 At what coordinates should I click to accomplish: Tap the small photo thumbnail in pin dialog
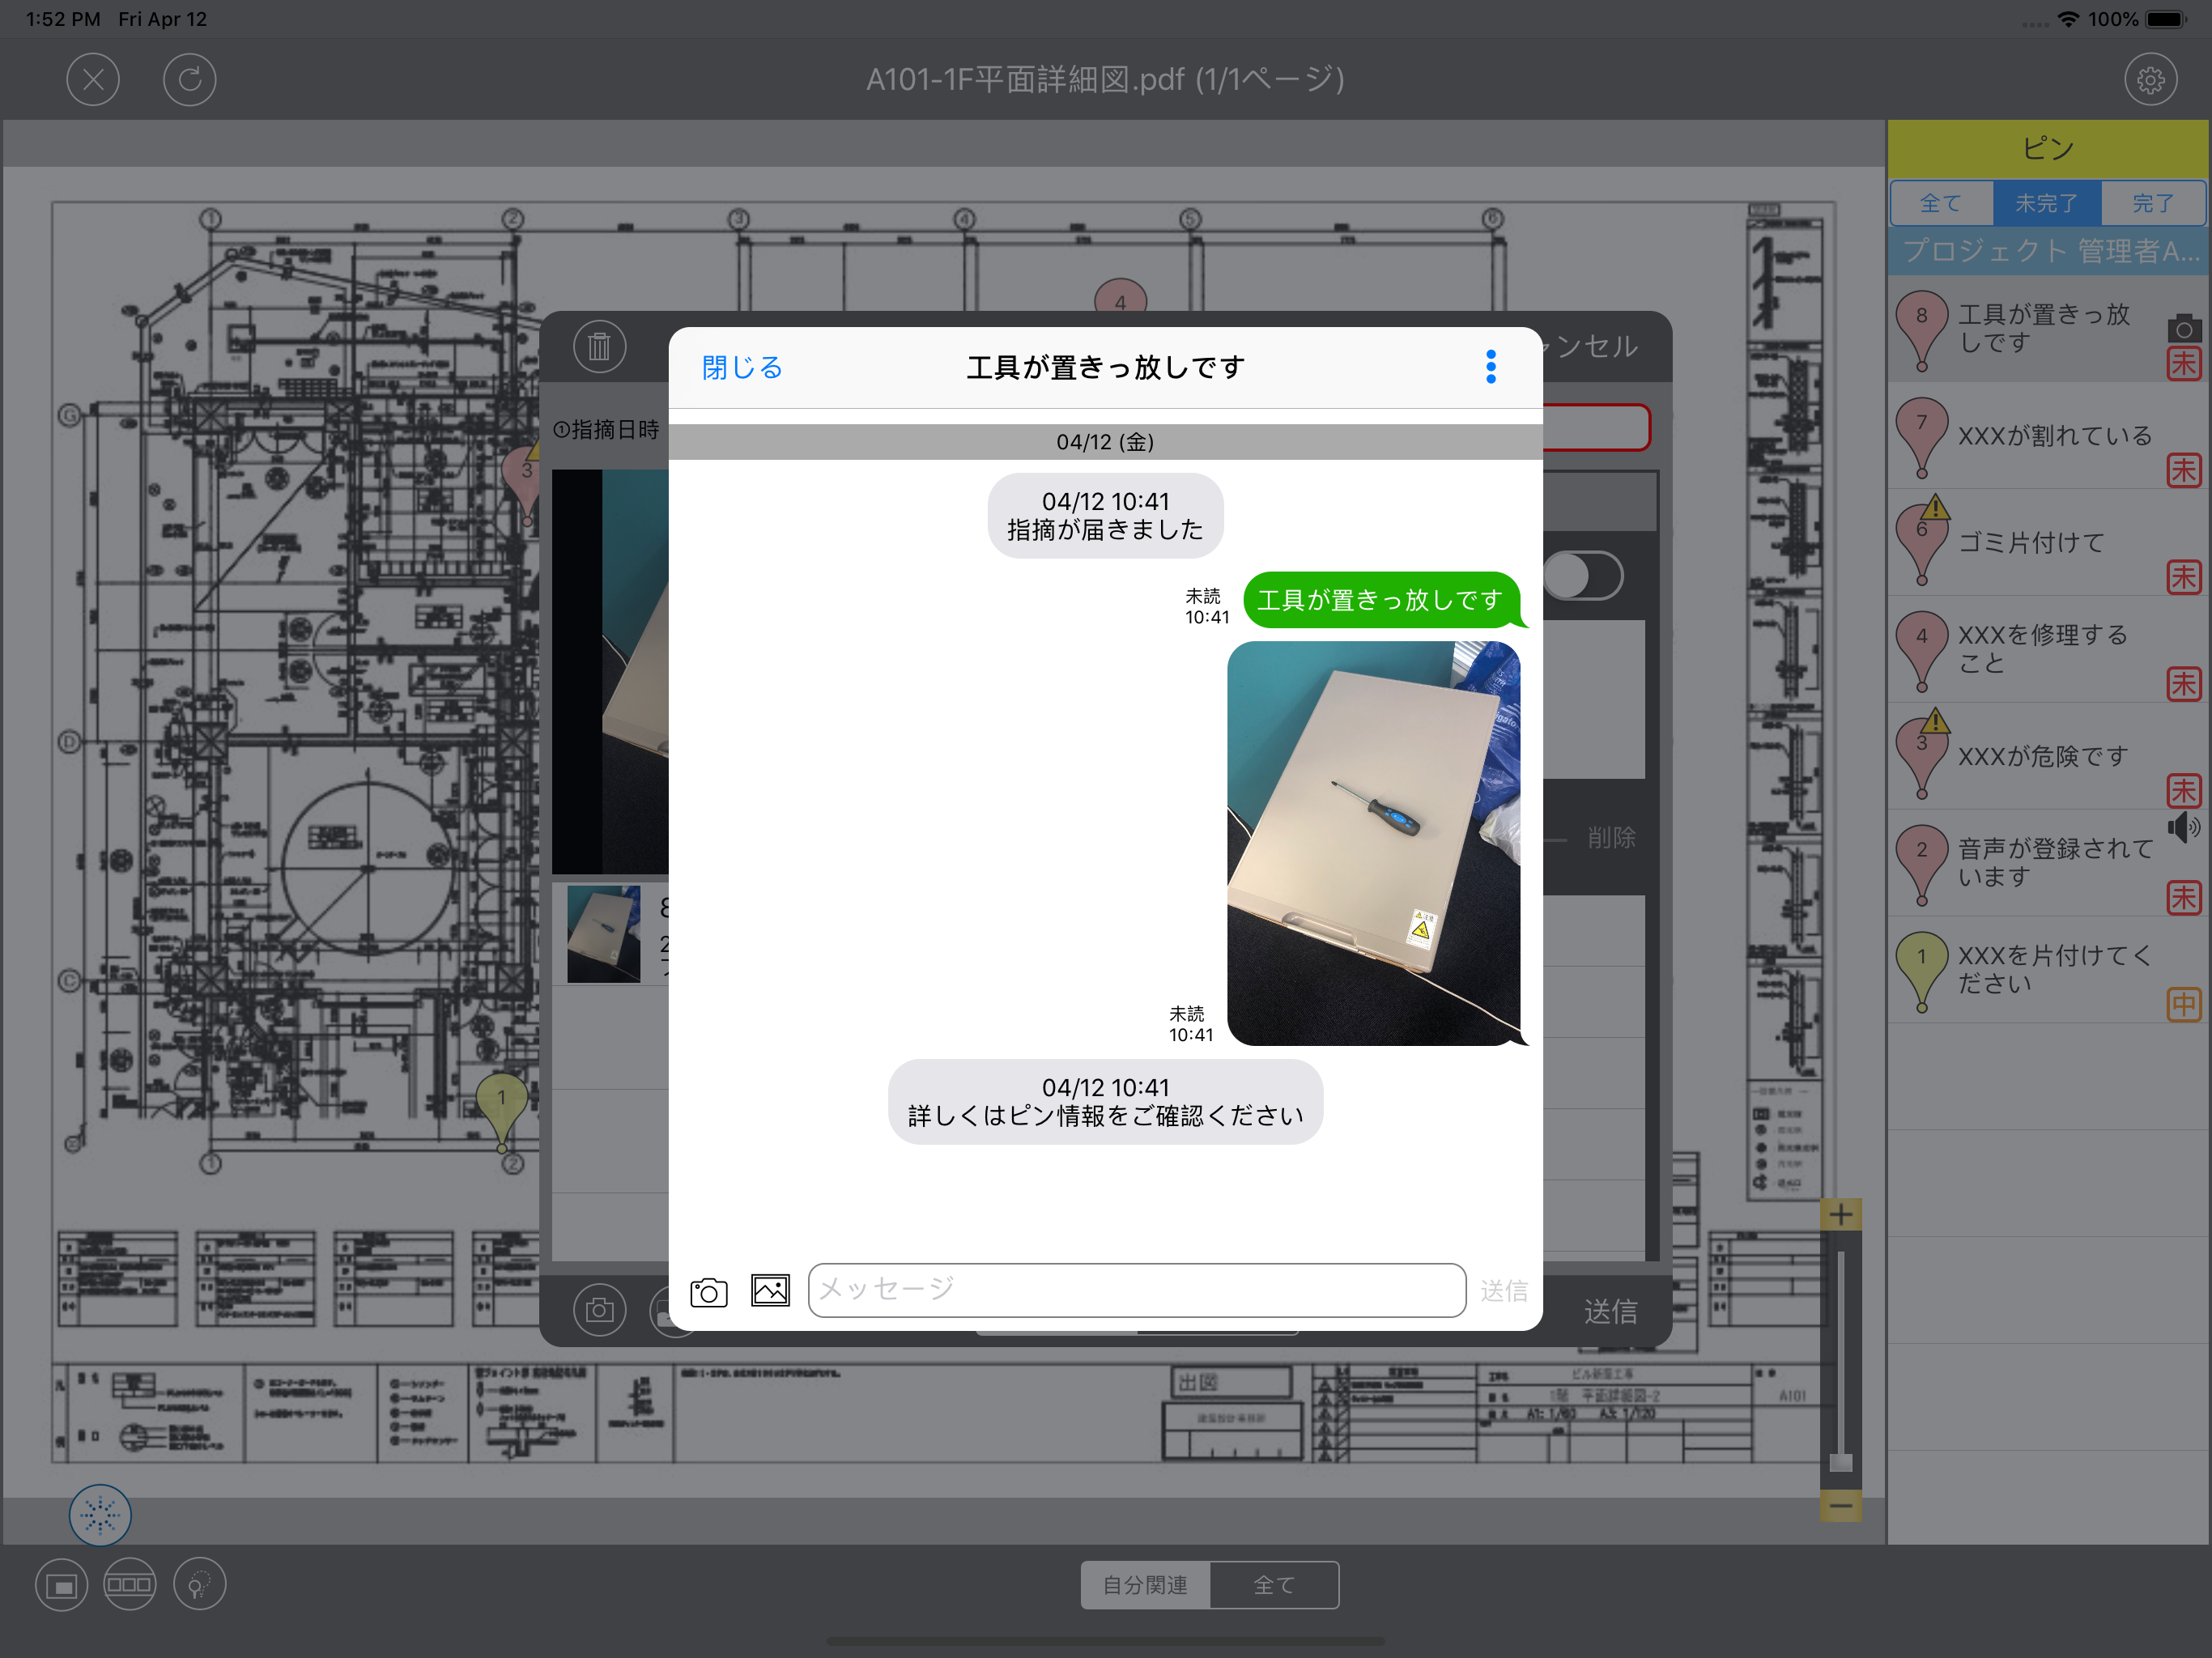(603, 934)
